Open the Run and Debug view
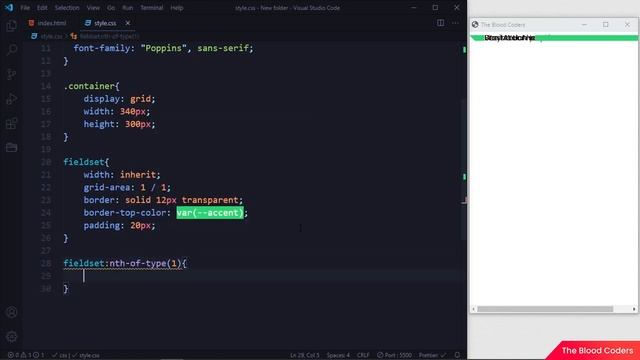The image size is (640, 360). click(11, 99)
